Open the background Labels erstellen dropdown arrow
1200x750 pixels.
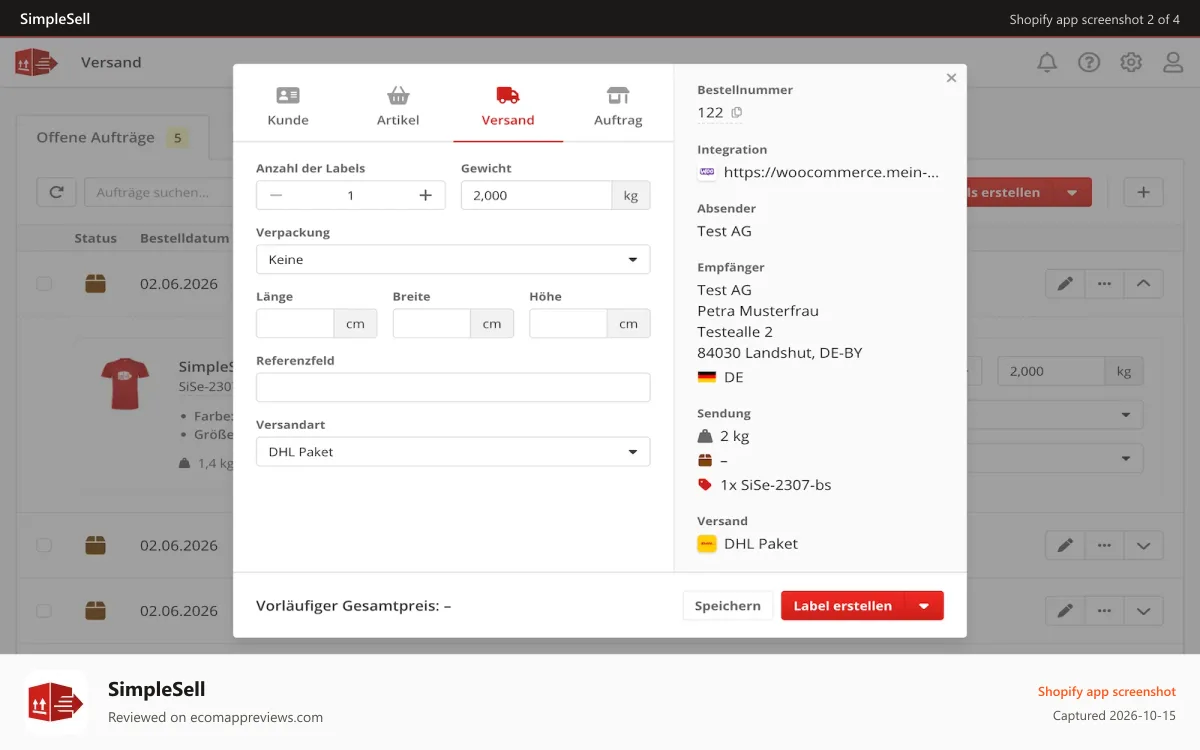1072,192
